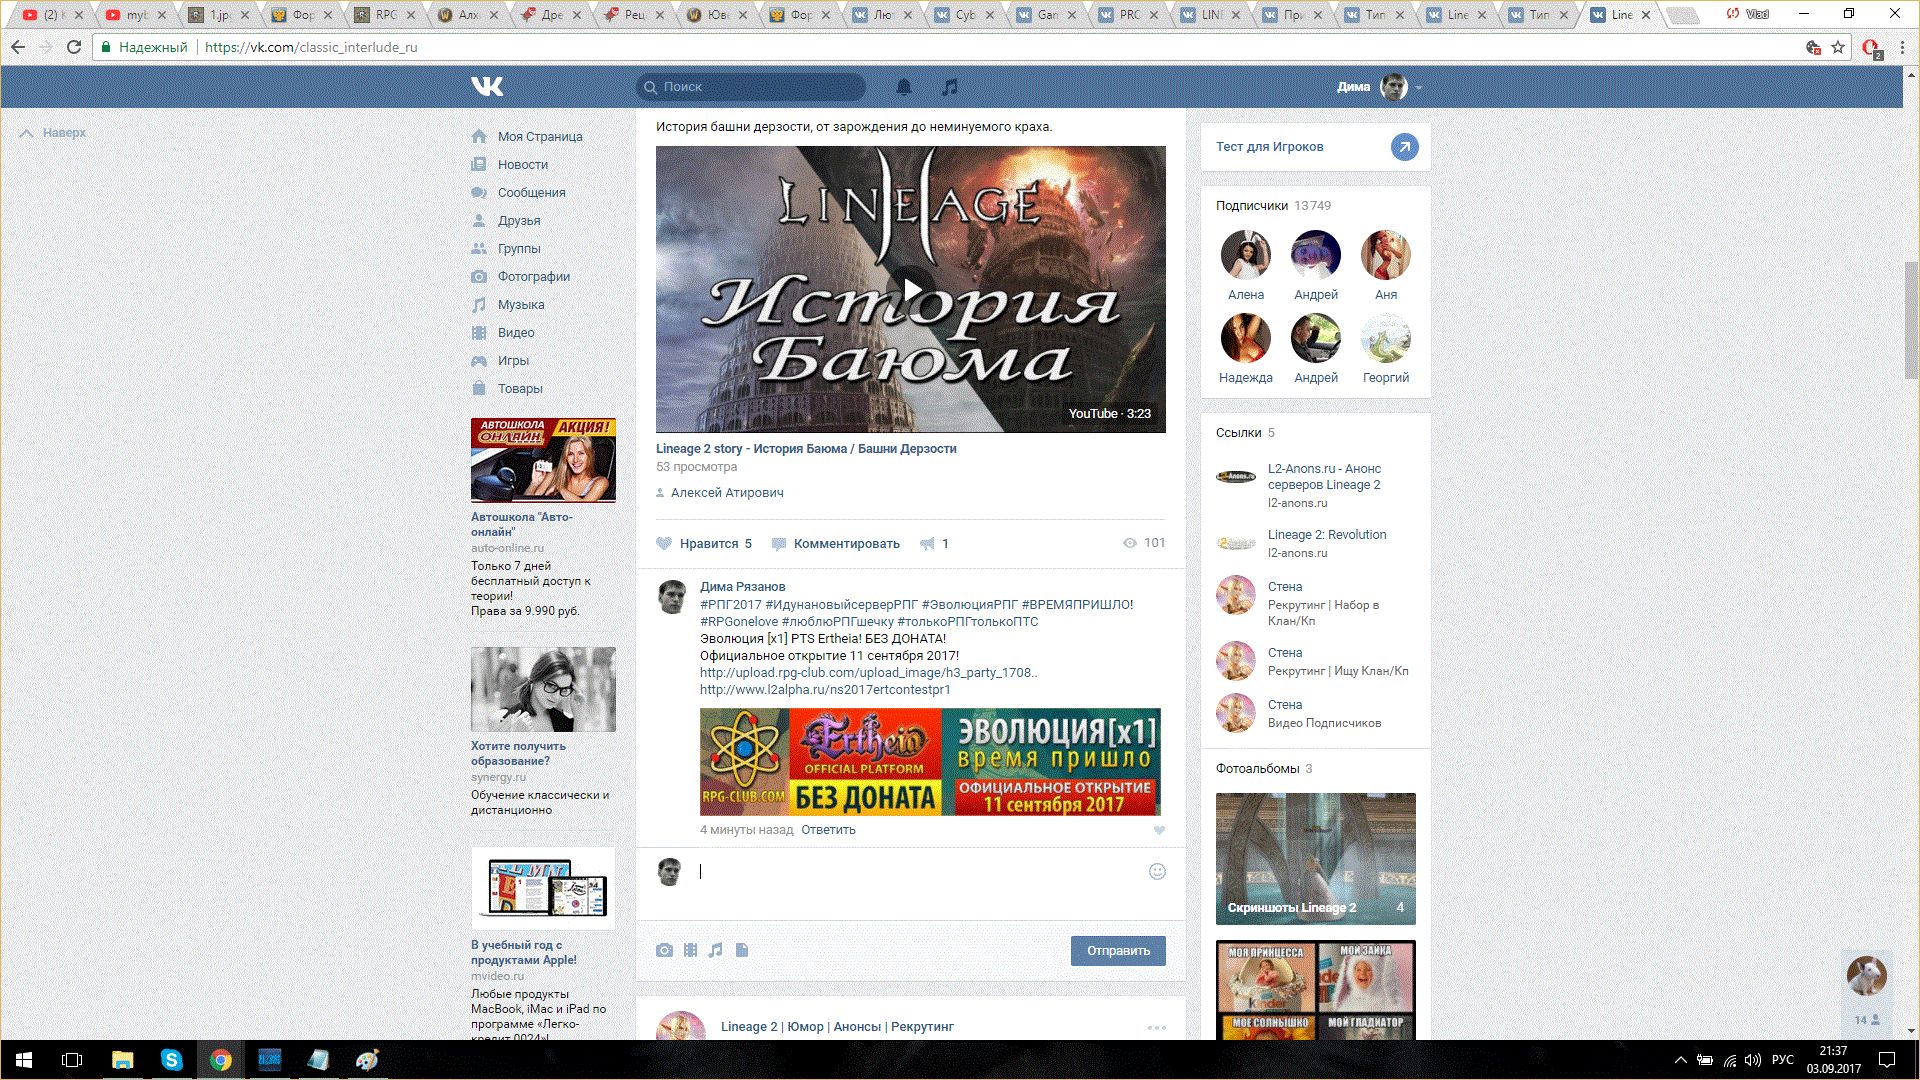
Task: Play the История Баюма video
Action: pyautogui.click(x=911, y=289)
